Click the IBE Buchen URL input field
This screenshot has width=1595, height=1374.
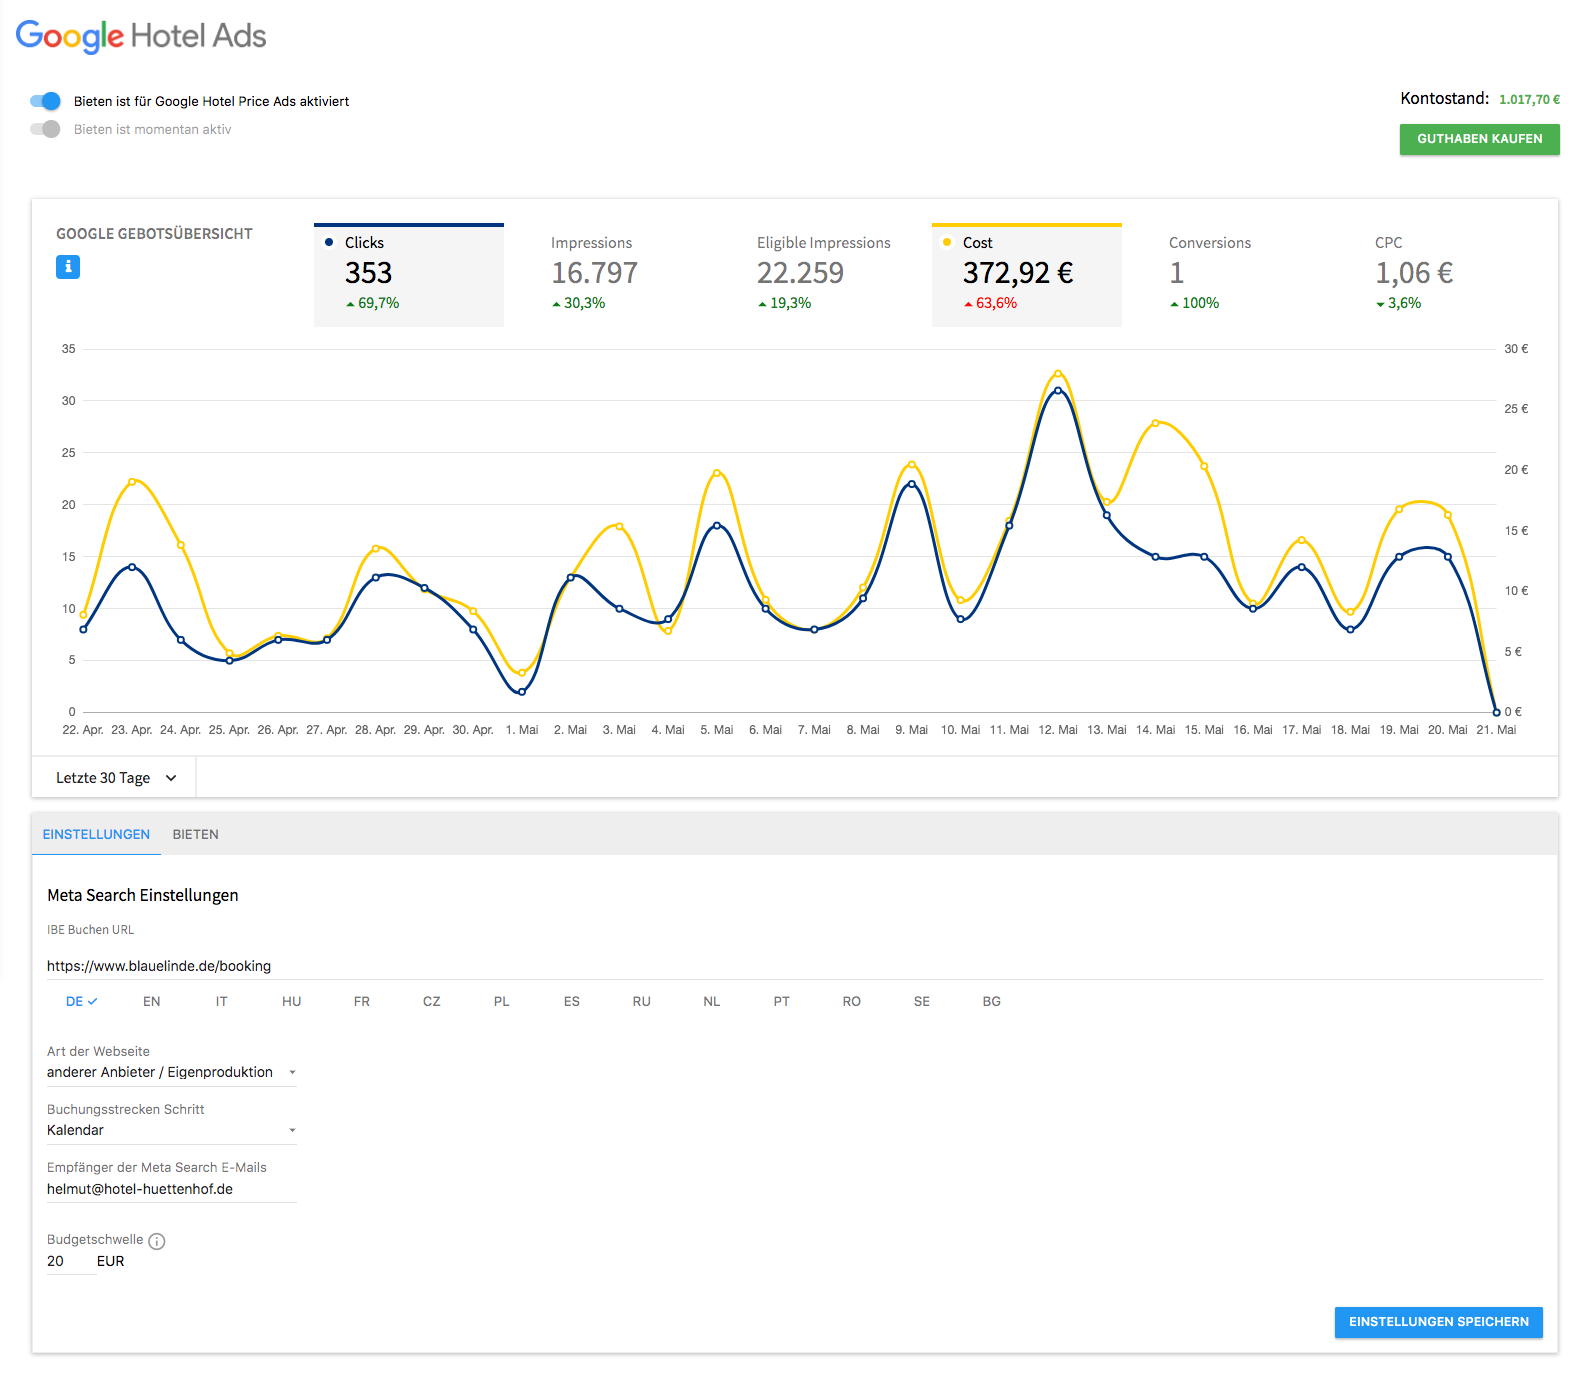pos(795,966)
